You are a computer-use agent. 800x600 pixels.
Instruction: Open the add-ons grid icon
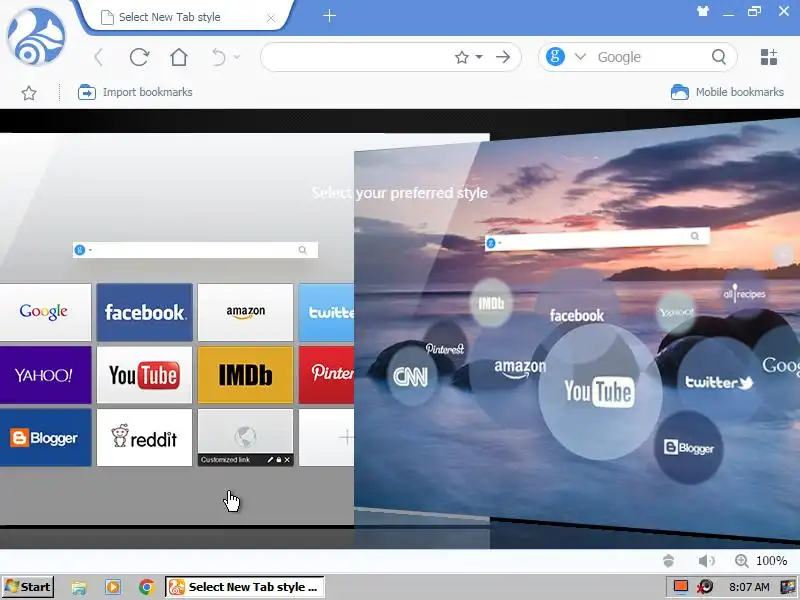point(768,57)
